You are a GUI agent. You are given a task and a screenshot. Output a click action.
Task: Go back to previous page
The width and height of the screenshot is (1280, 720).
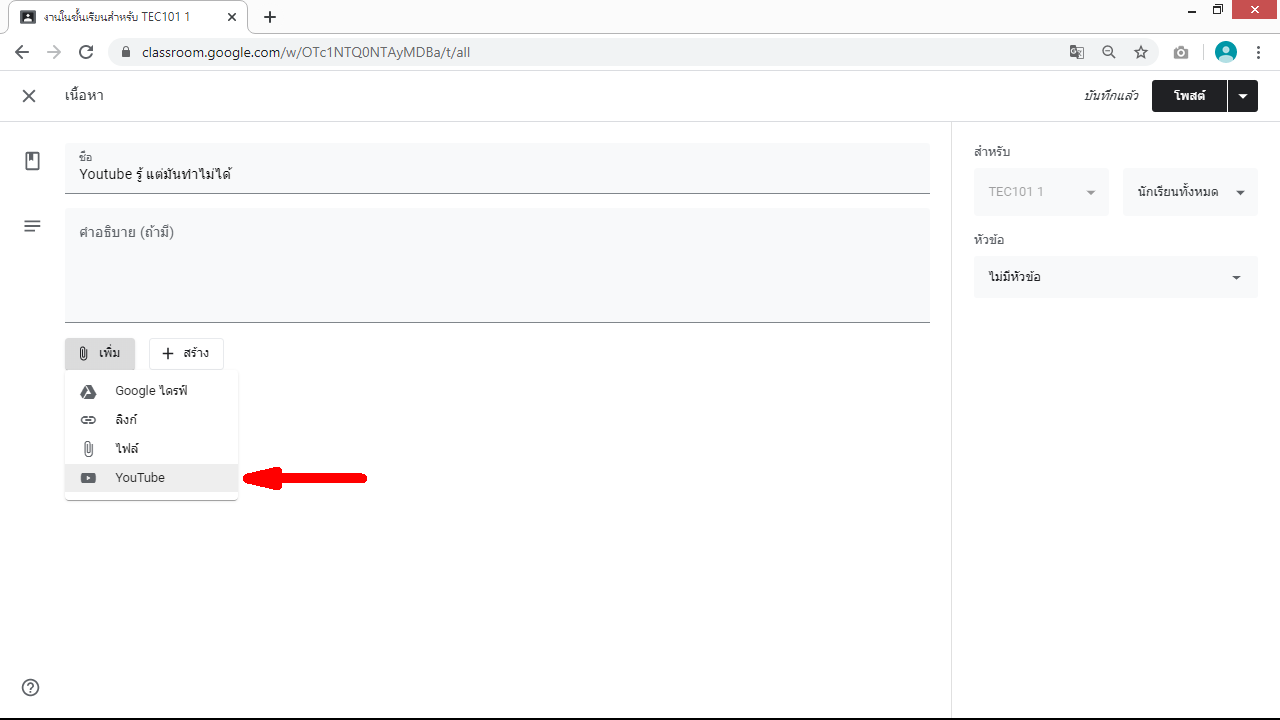click(22, 52)
